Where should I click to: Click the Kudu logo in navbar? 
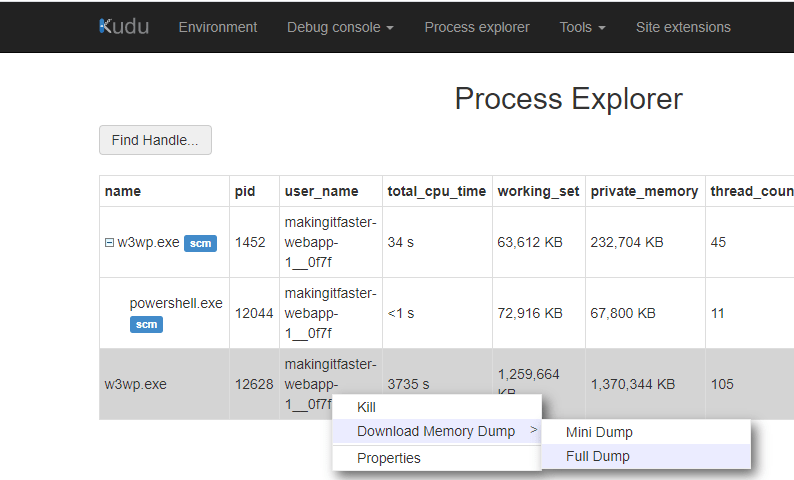coord(124,27)
